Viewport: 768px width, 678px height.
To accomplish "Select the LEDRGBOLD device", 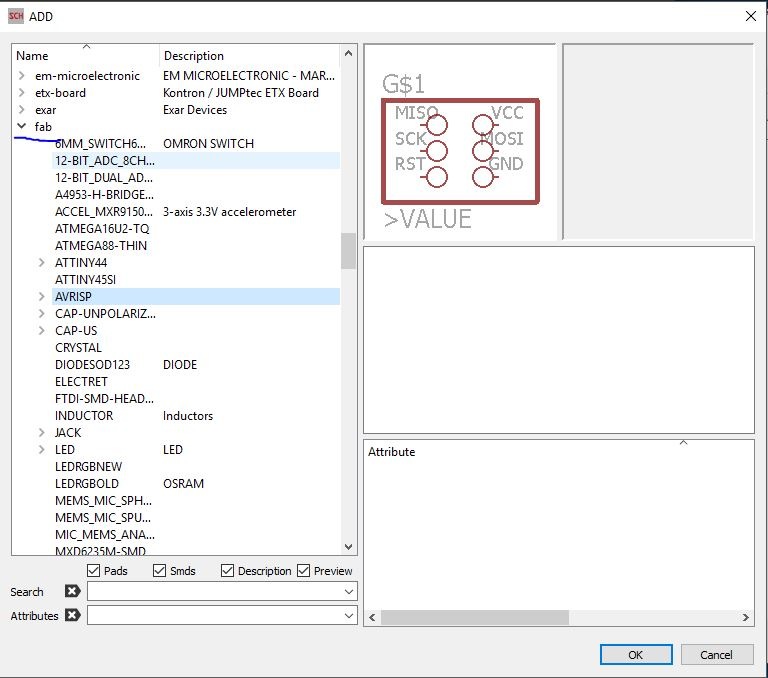I will pyautogui.click(x=87, y=484).
